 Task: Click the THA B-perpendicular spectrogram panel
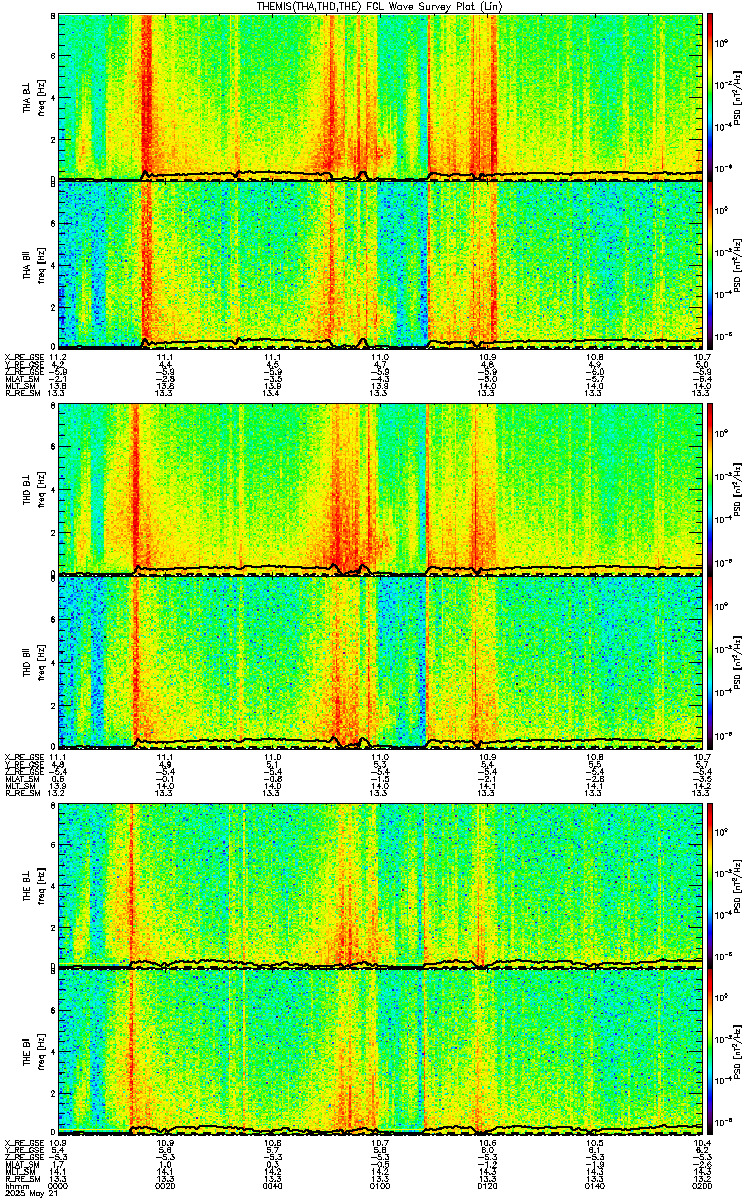(x=381, y=97)
